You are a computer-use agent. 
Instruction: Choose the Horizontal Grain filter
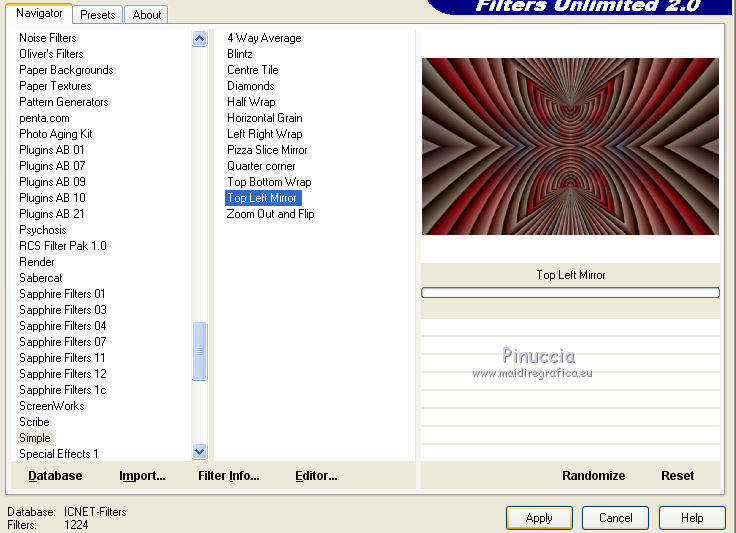[265, 118]
